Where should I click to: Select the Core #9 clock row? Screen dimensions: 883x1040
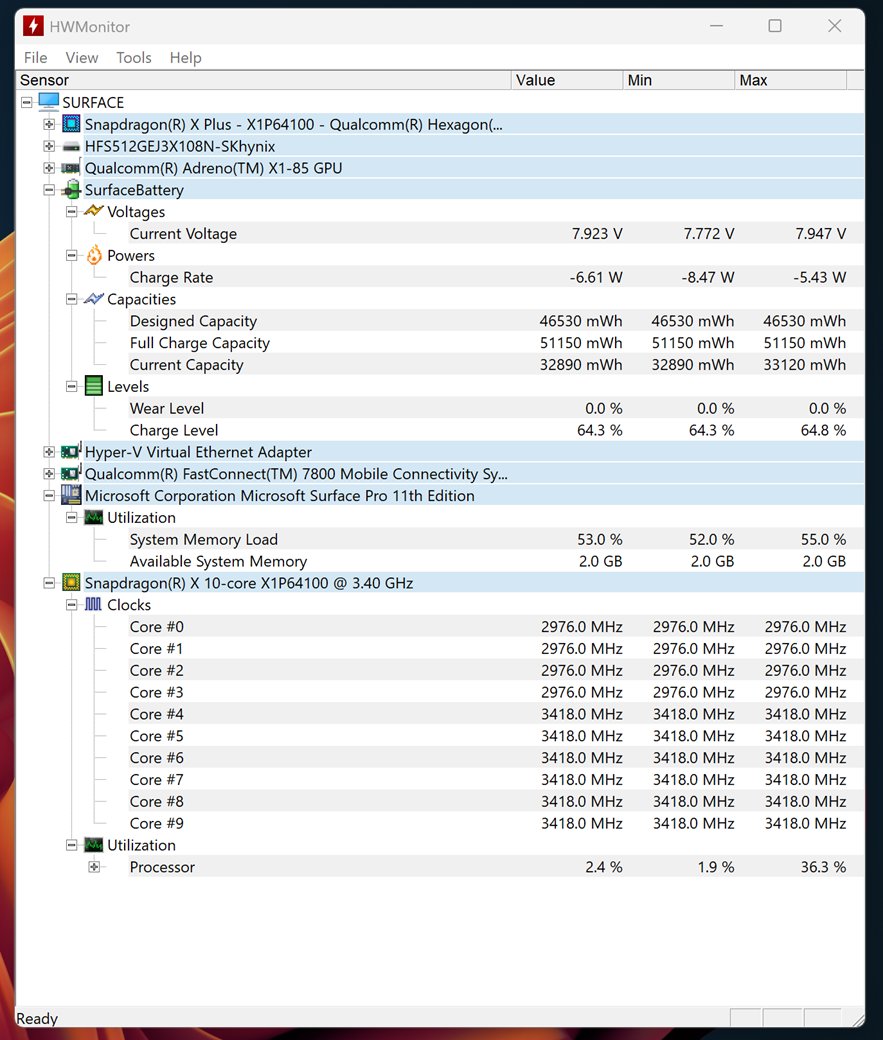click(496, 823)
